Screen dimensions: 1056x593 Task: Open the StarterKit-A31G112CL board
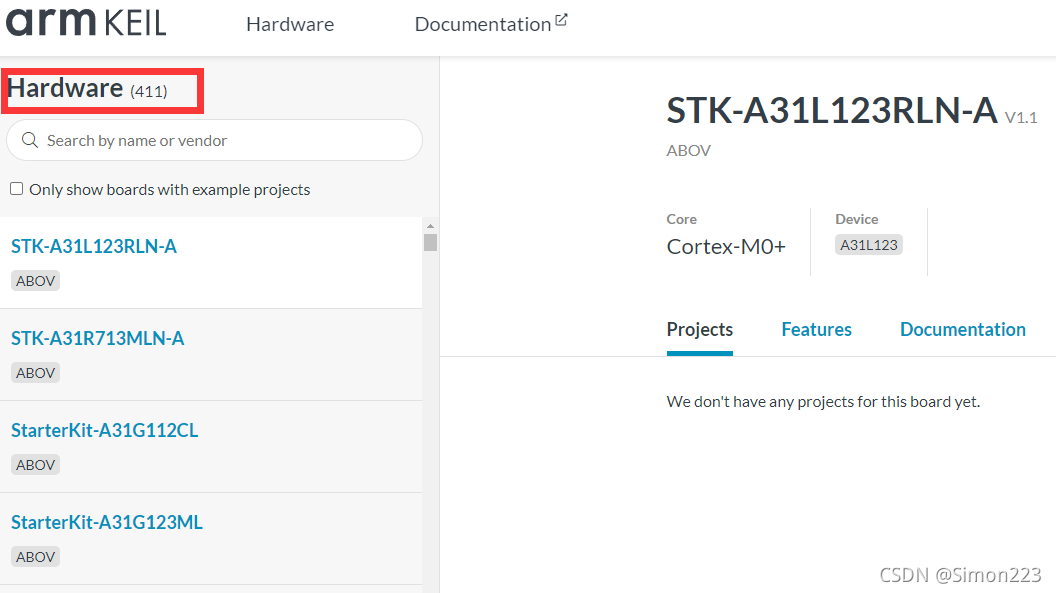coord(104,431)
